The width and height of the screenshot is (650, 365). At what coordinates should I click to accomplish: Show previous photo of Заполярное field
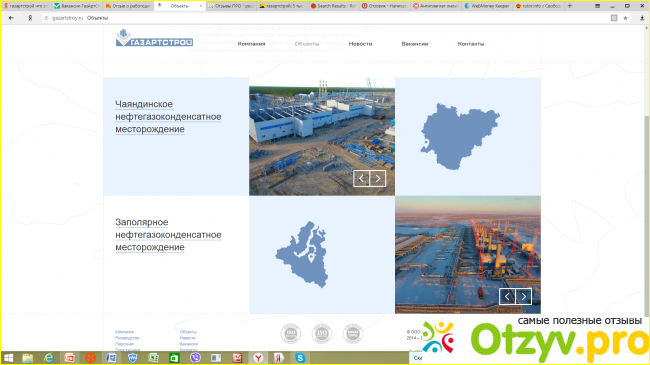point(507,296)
